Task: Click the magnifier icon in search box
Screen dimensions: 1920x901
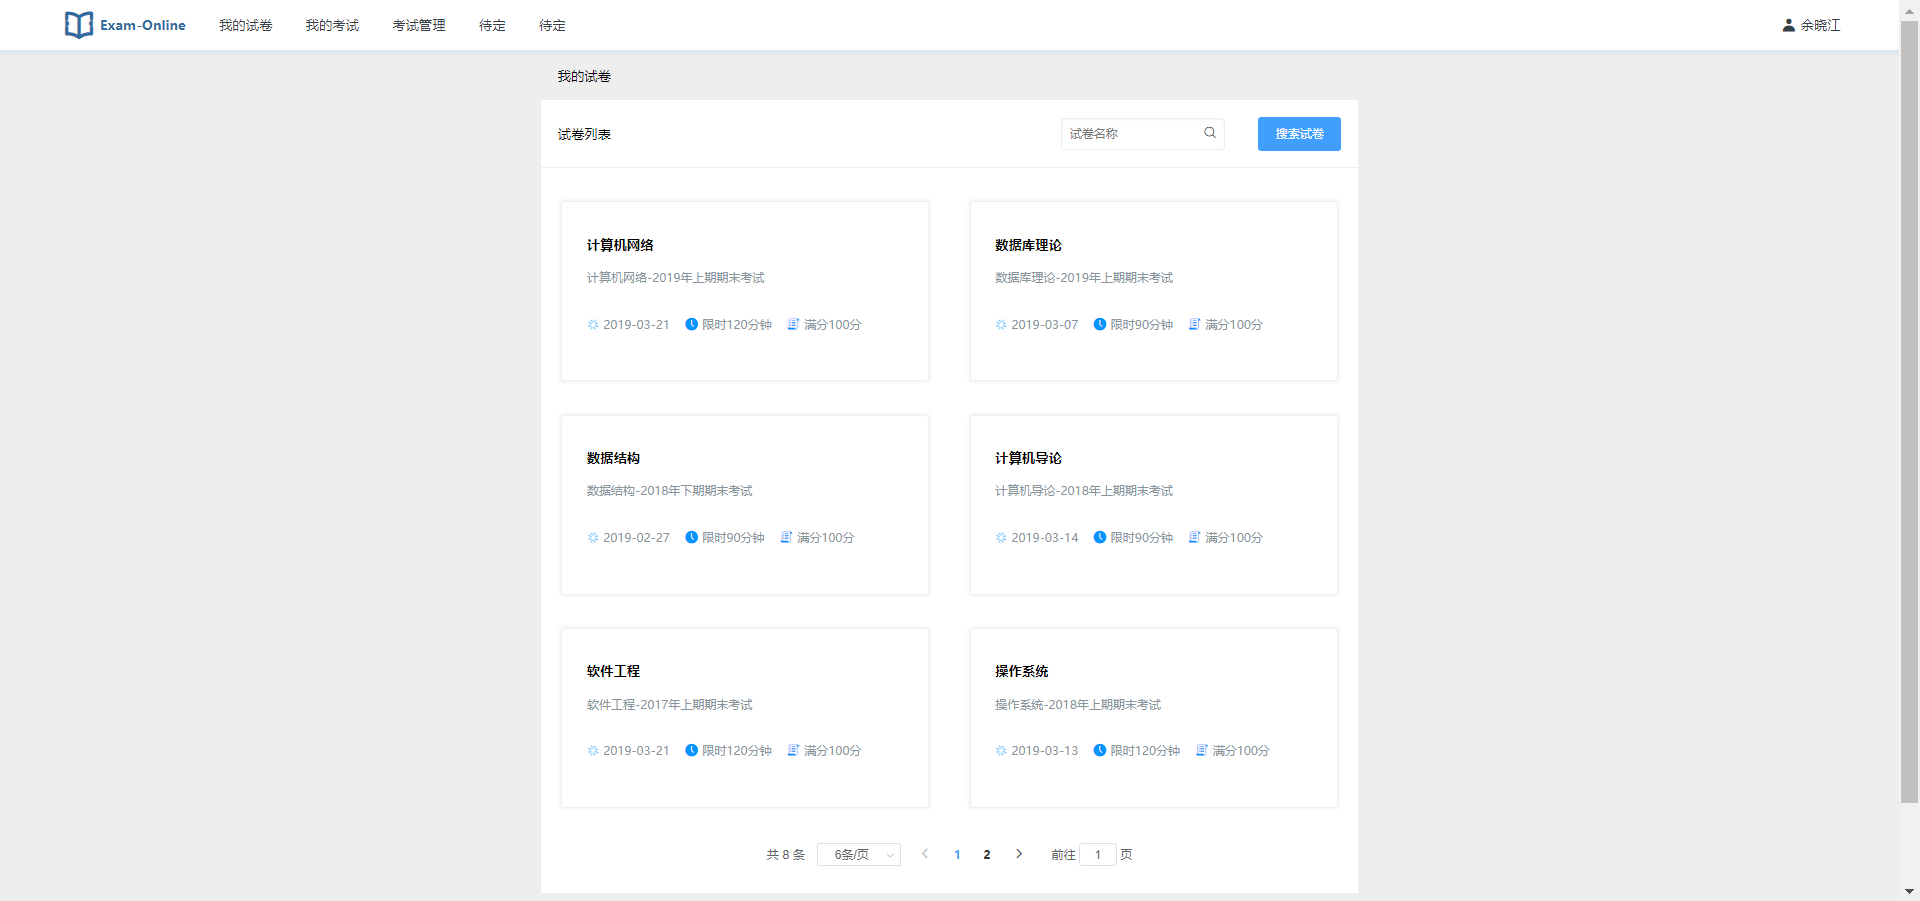Action: 1210,133
